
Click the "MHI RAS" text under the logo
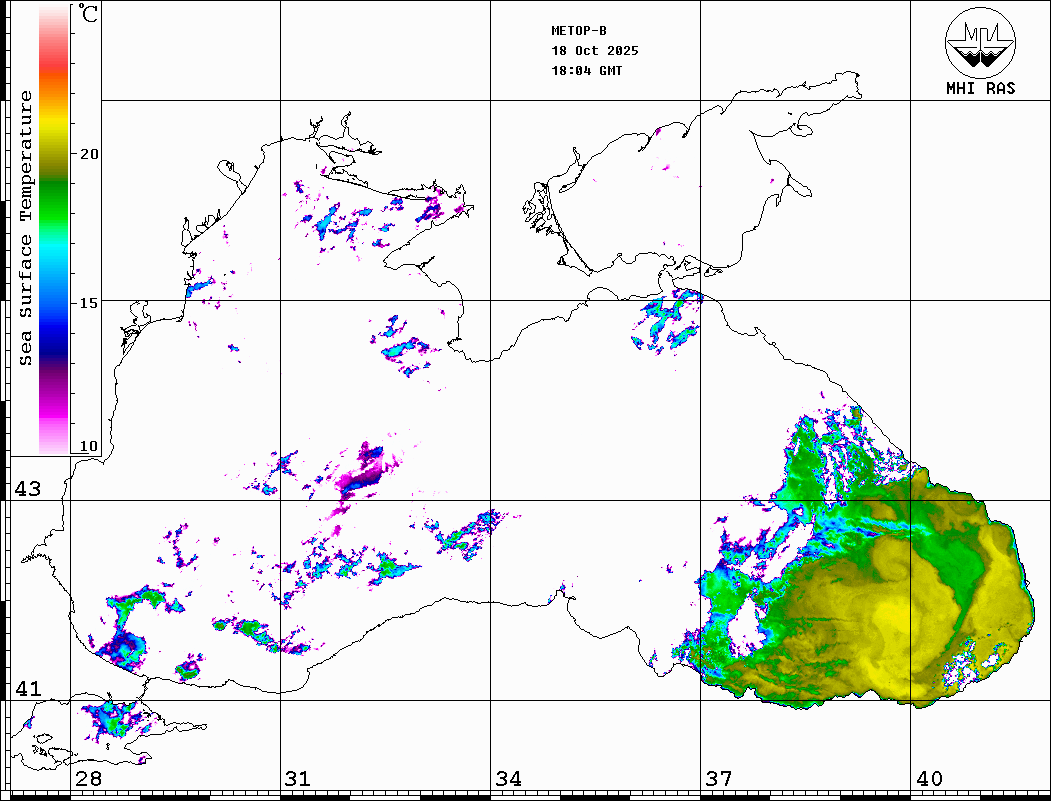pyautogui.click(x=980, y=89)
